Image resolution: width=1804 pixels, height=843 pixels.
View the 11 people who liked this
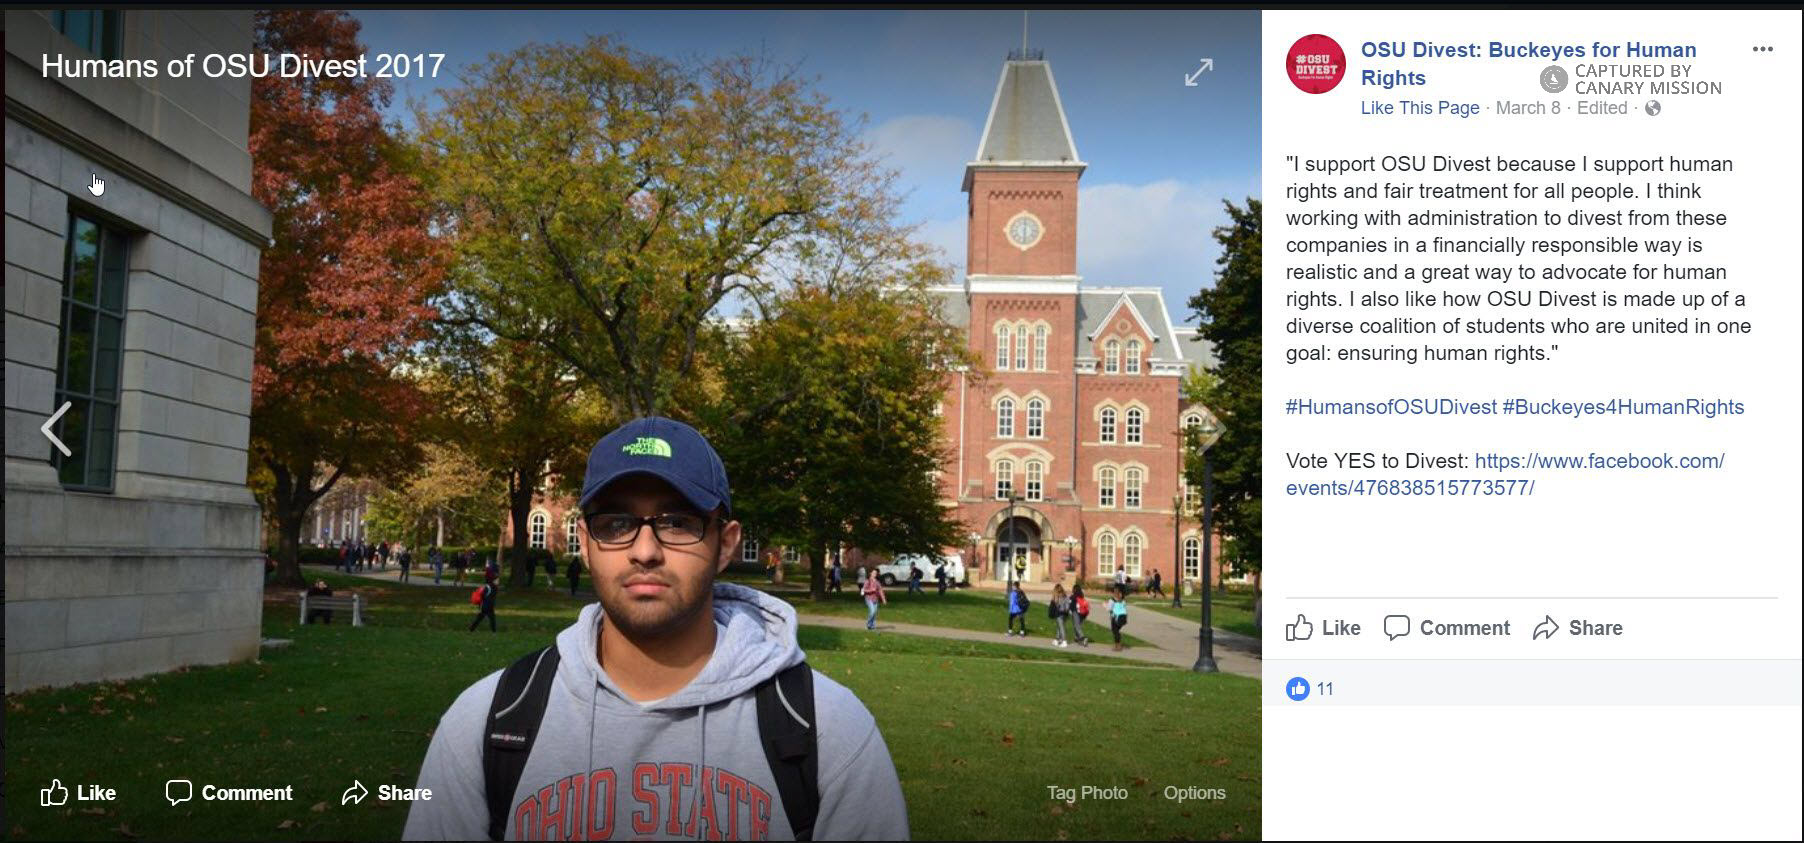coord(1325,689)
